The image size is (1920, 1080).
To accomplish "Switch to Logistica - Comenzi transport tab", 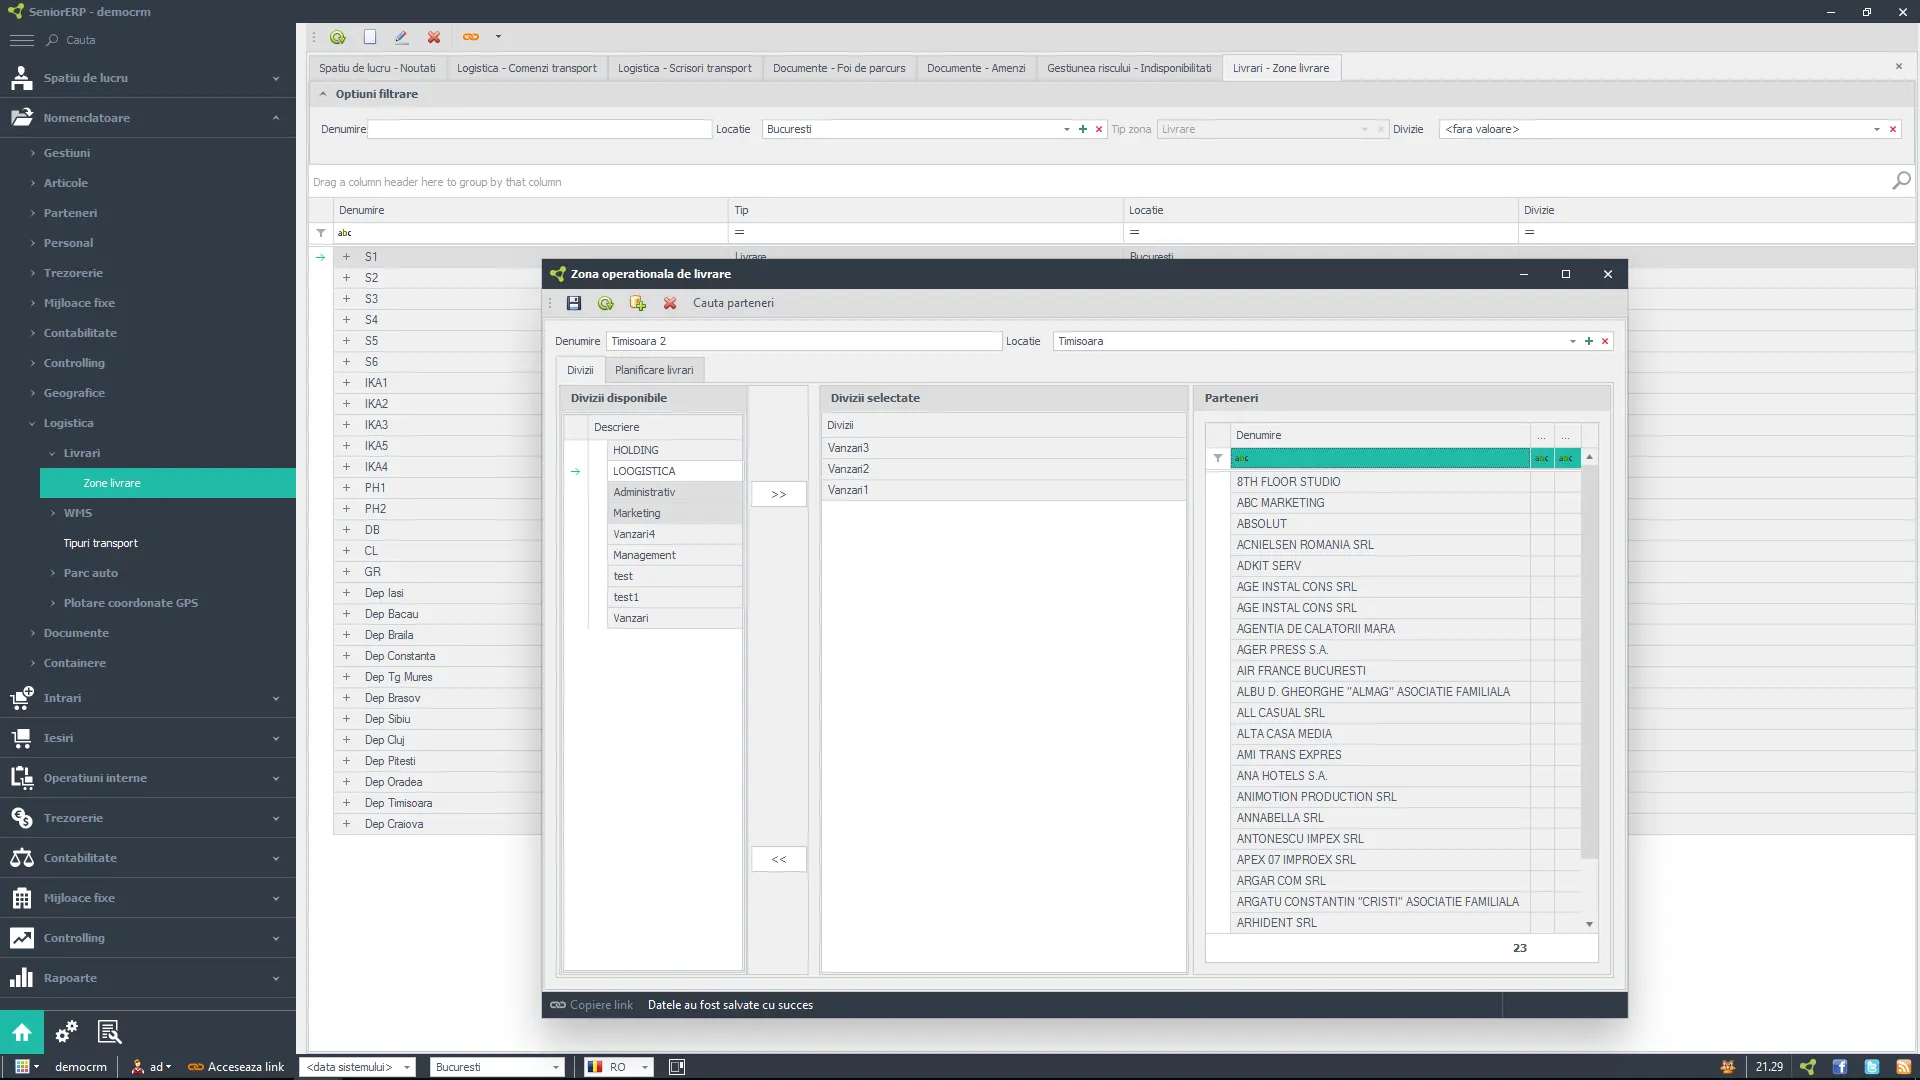I will point(526,68).
